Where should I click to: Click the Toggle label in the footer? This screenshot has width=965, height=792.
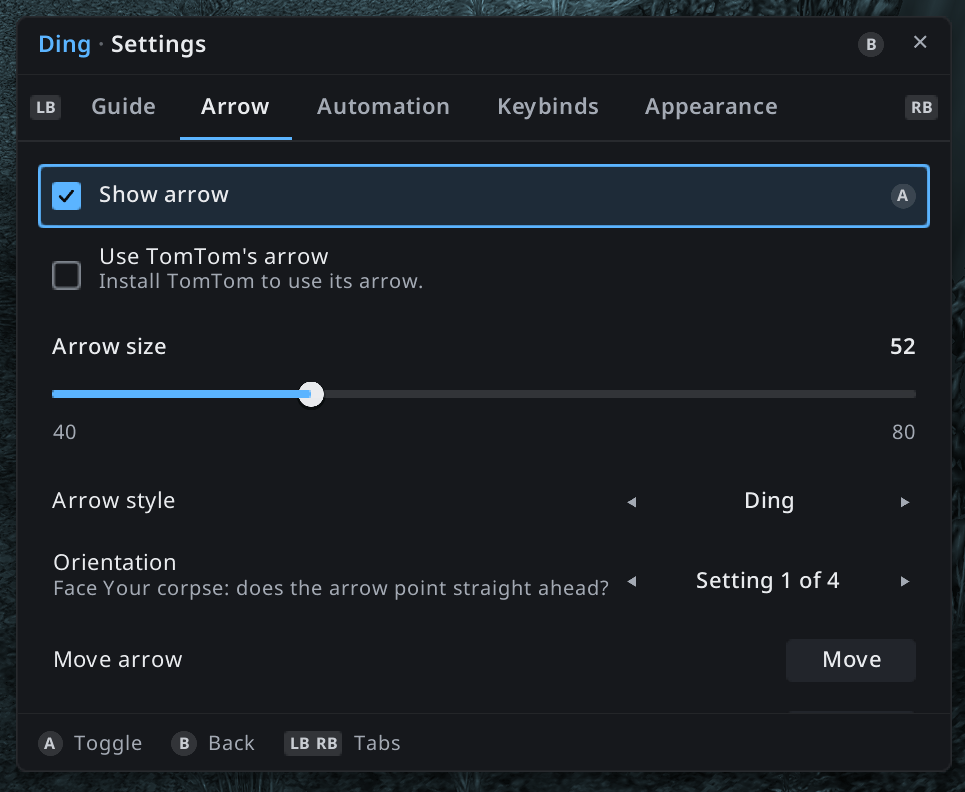(x=108, y=743)
